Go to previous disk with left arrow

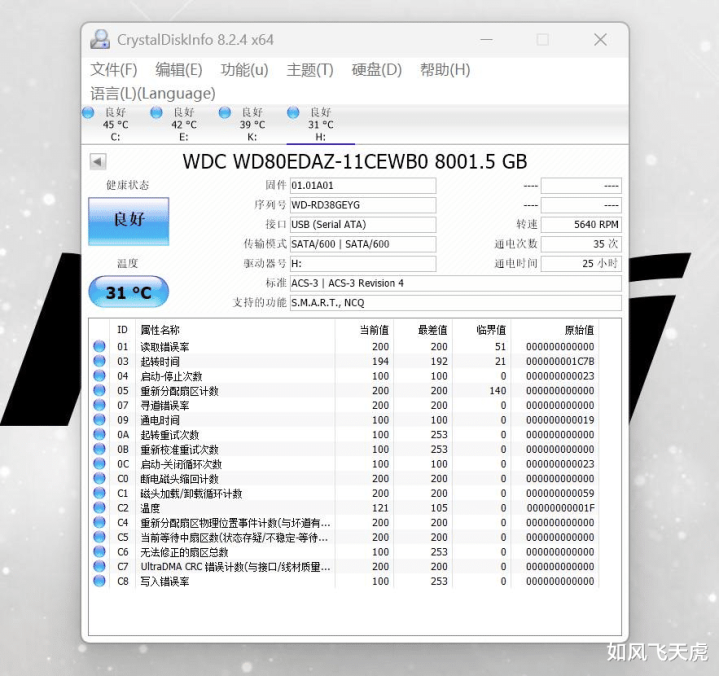(98, 161)
